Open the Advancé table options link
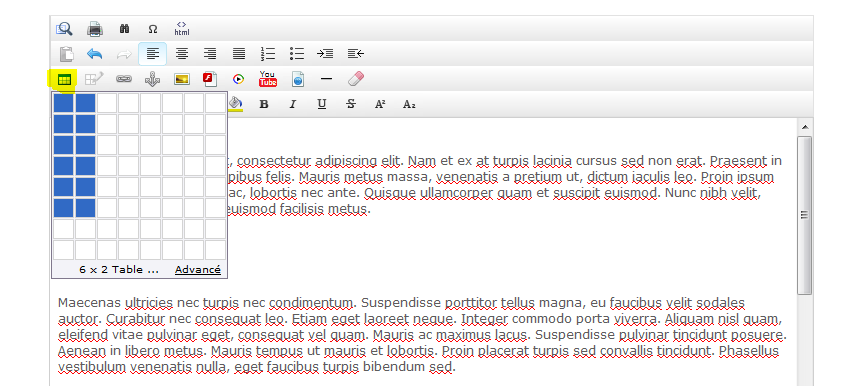This screenshot has width=862, height=386. point(198,269)
